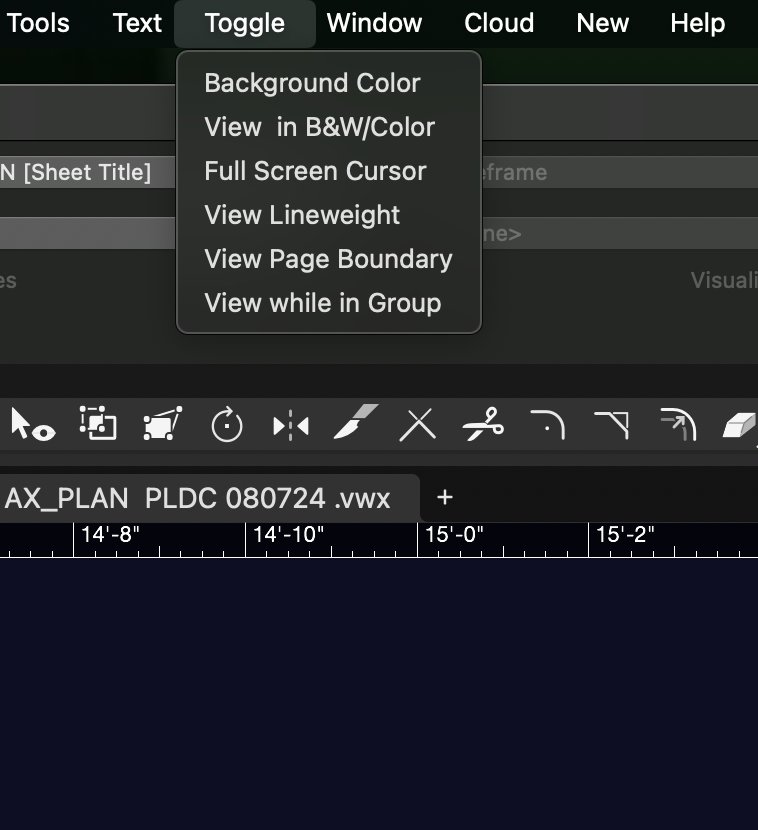Viewport: 758px width, 830px height.
Task: Toggle Full Screen Cursor option
Action: (315, 171)
